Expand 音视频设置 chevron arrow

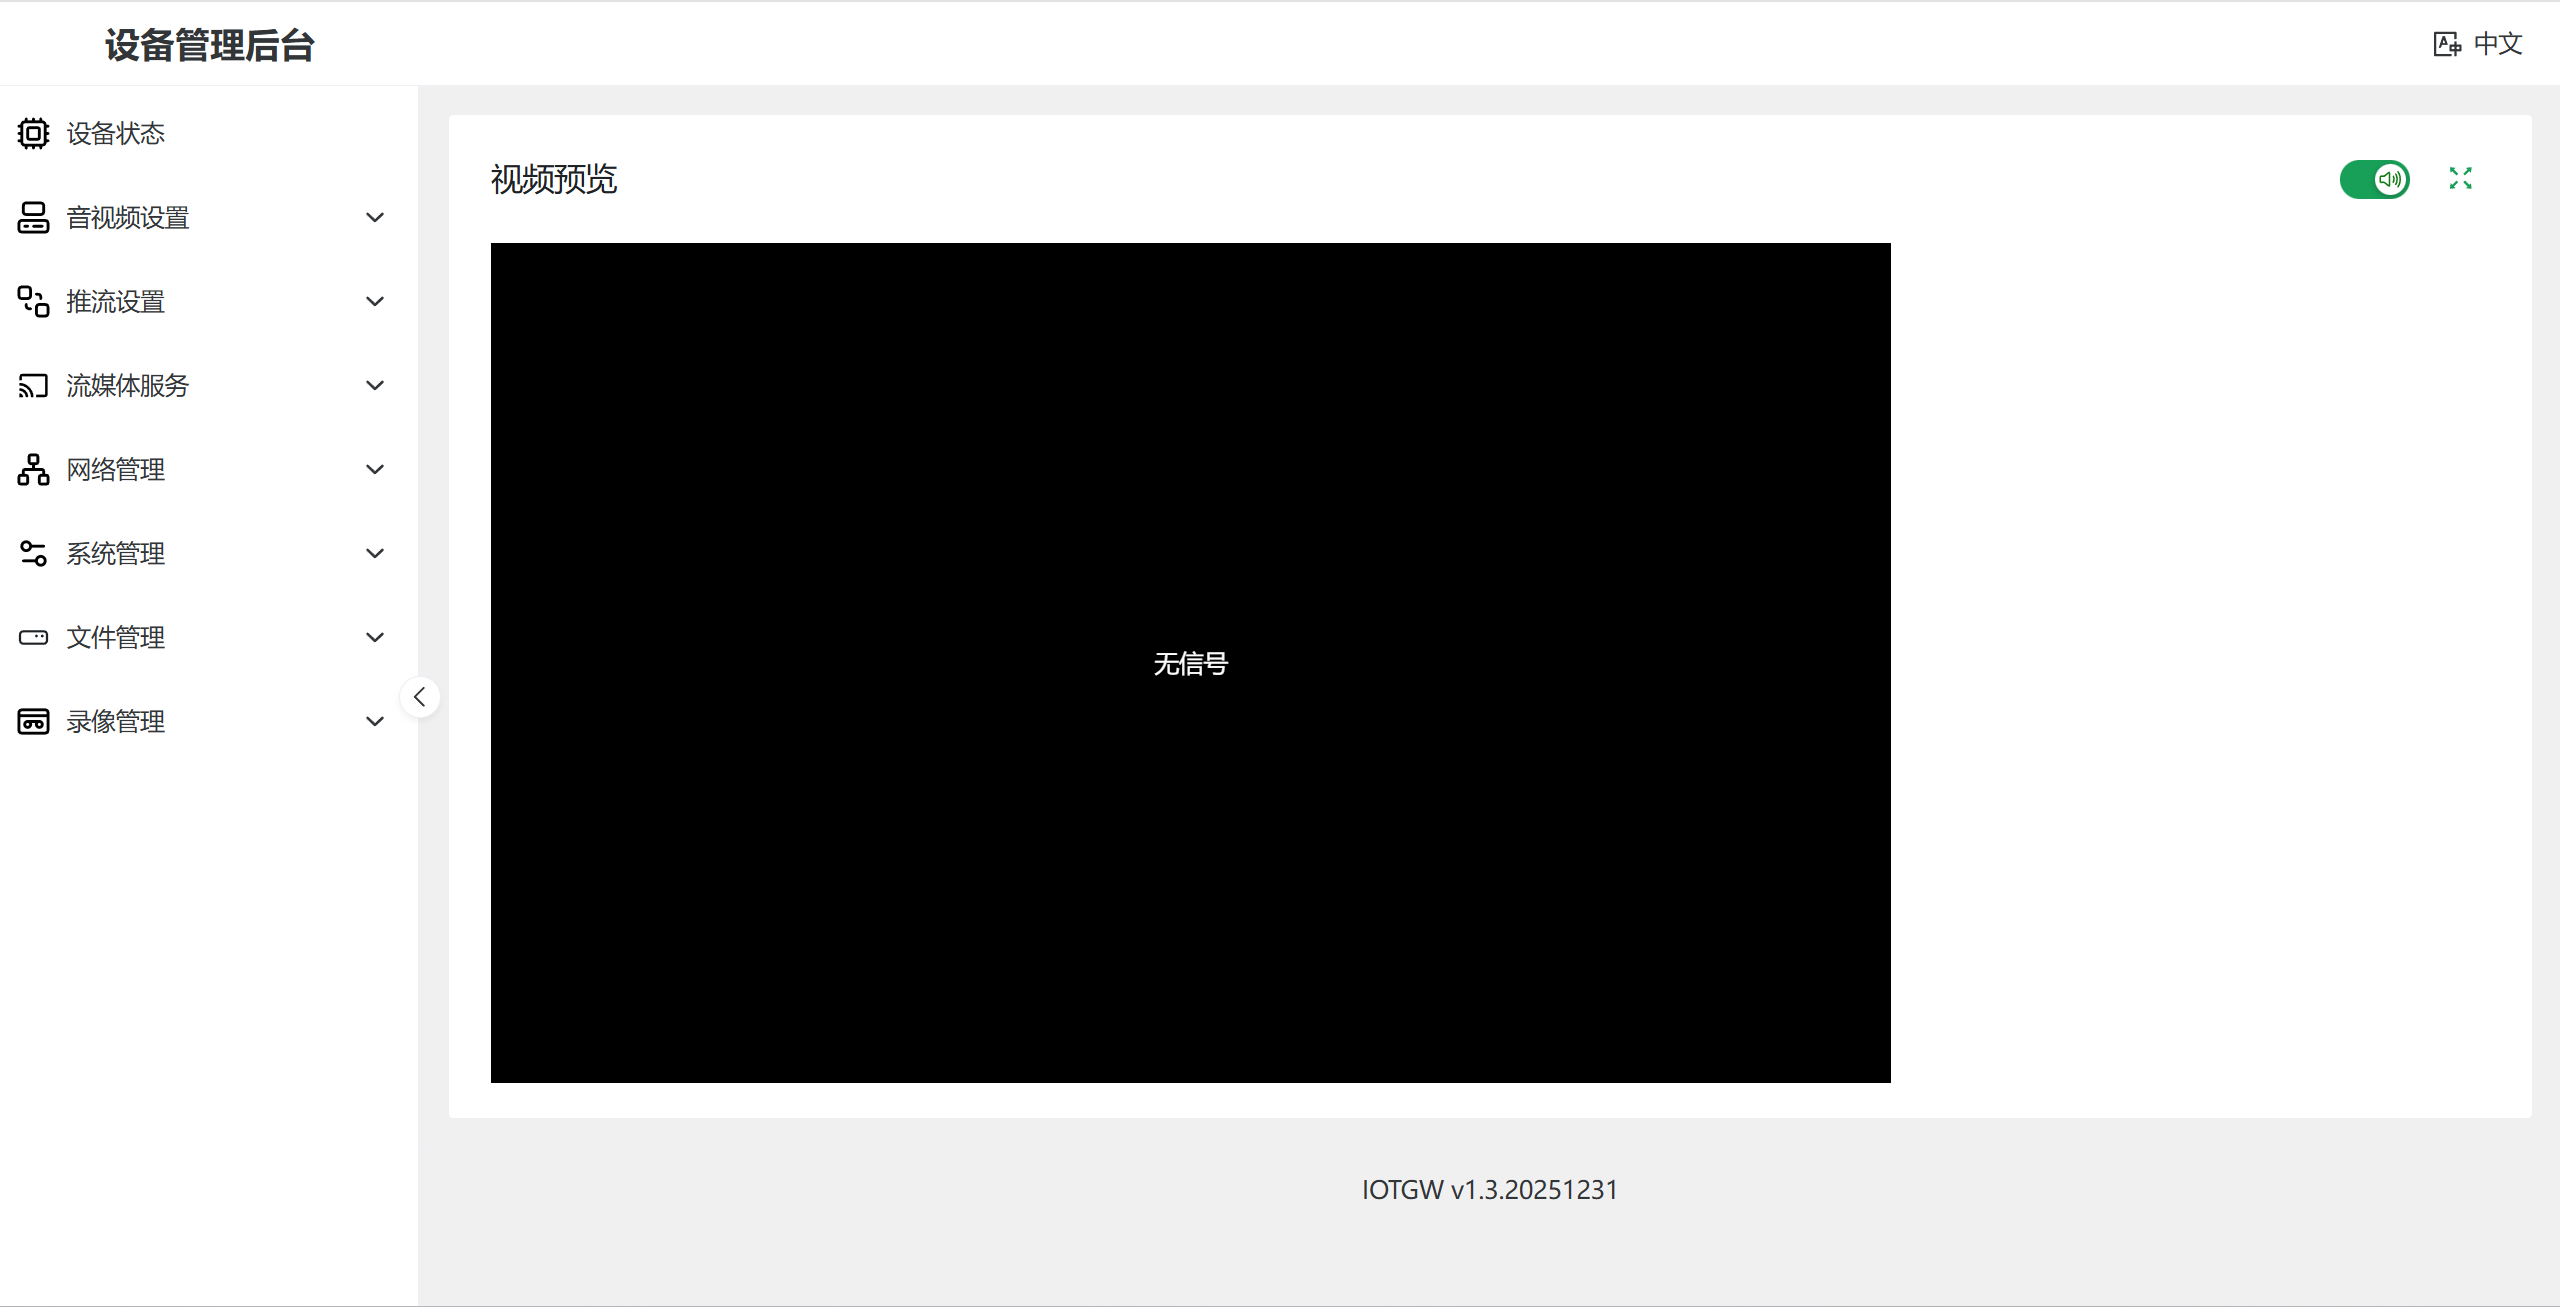pyautogui.click(x=375, y=217)
